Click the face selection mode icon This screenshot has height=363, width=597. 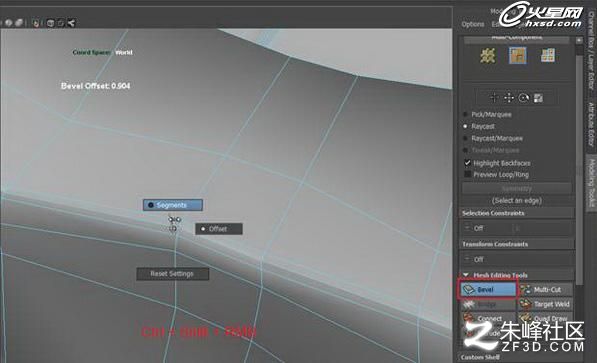548,56
